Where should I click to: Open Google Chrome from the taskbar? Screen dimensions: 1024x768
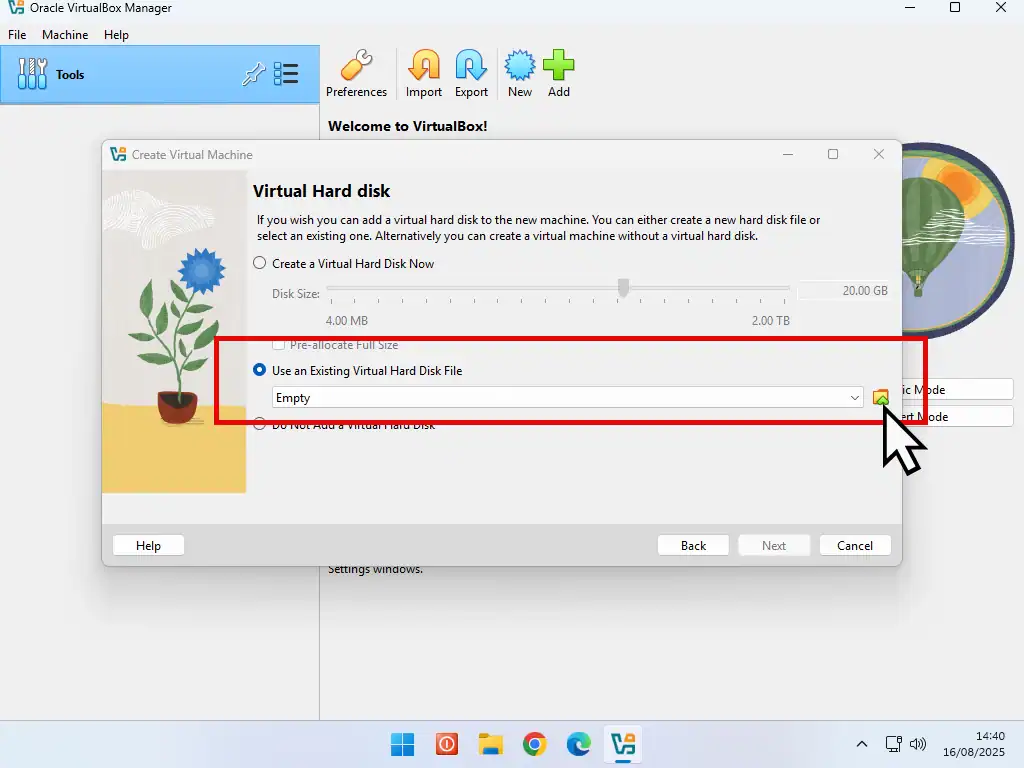tap(535, 744)
